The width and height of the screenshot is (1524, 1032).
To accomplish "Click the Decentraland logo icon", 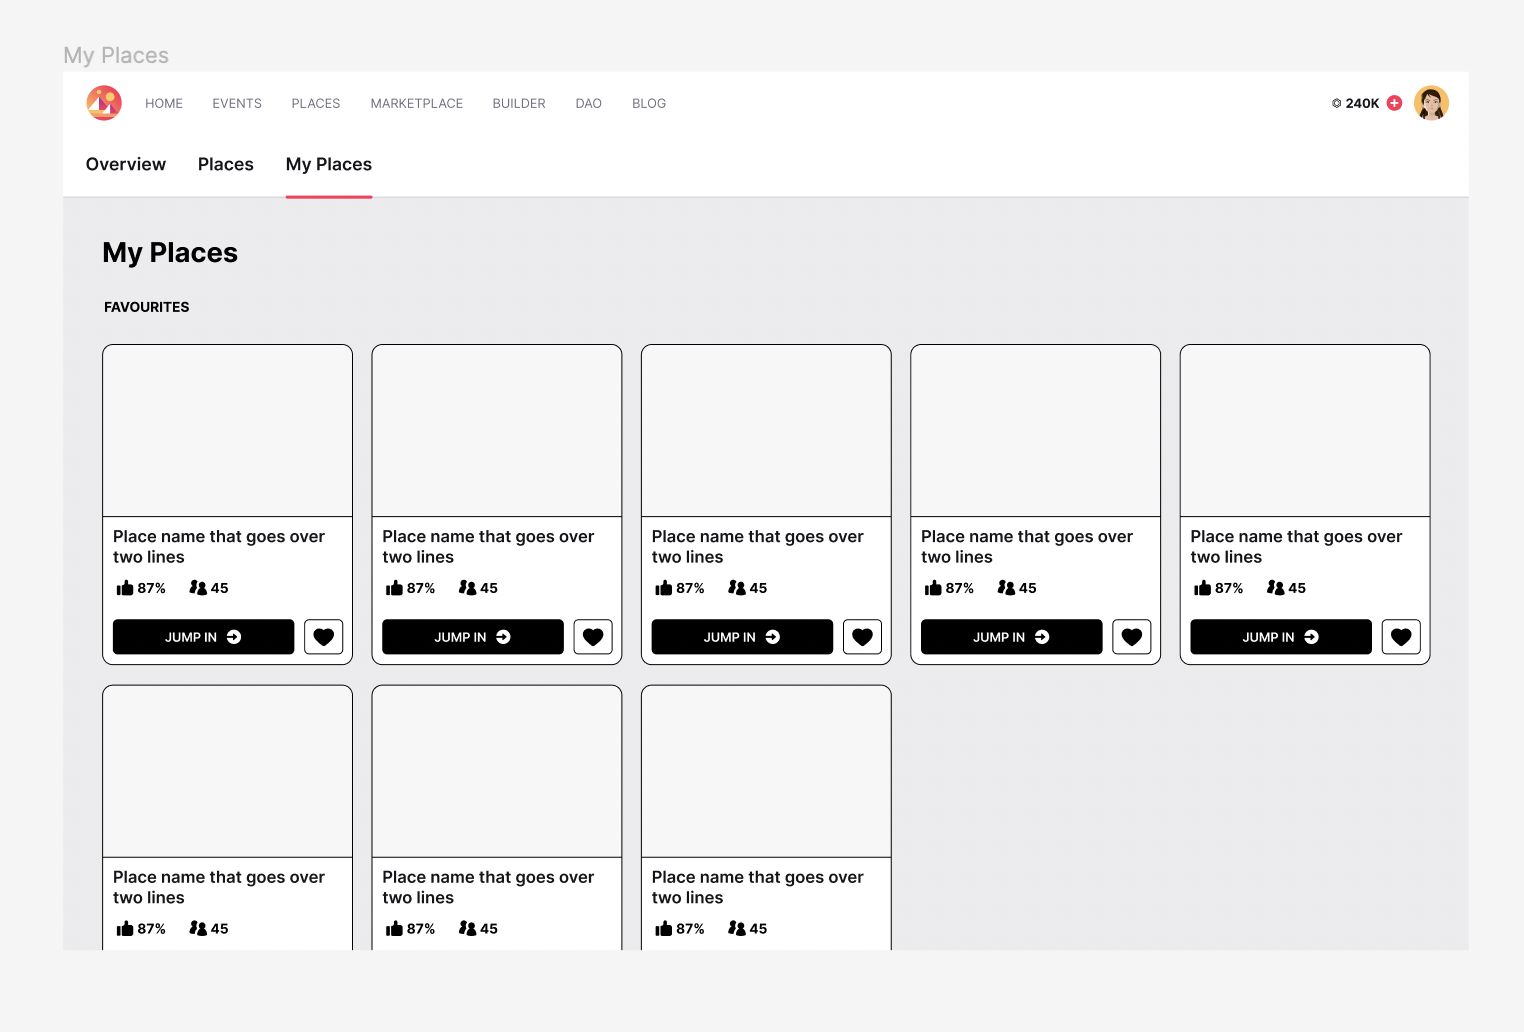I will (x=104, y=102).
